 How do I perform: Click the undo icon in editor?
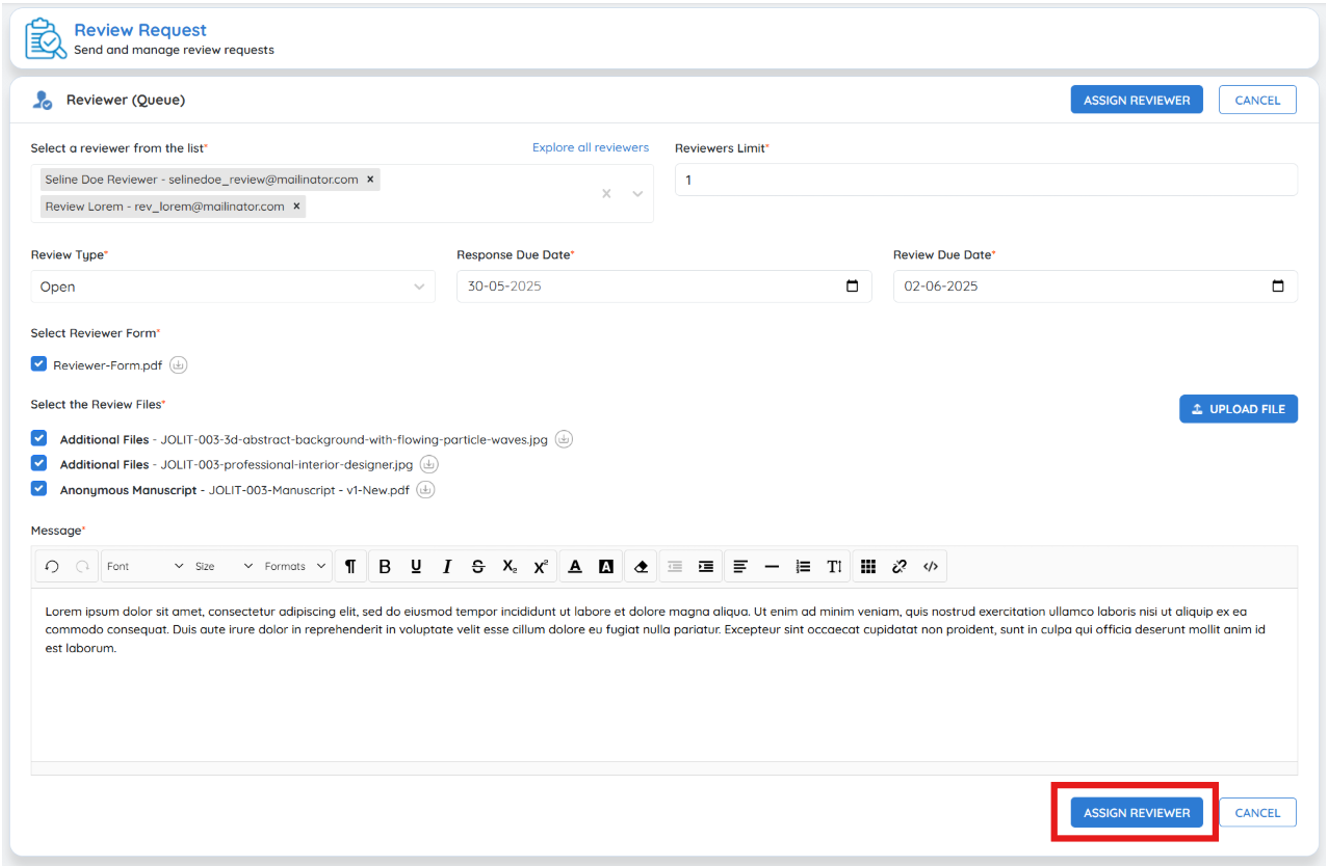[x=52, y=566]
